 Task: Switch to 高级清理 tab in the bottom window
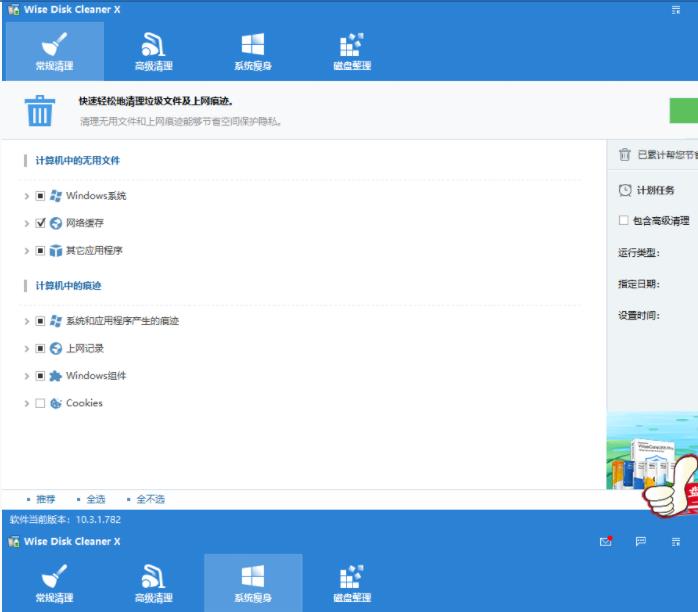pyautogui.click(x=154, y=583)
